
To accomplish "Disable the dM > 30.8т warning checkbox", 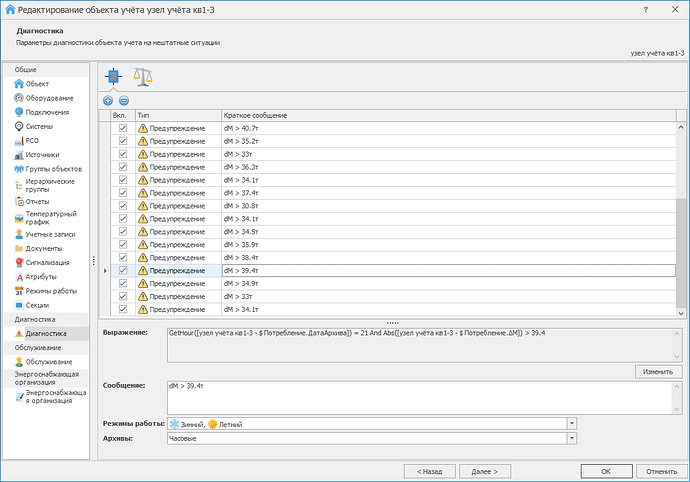I will [123, 206].
